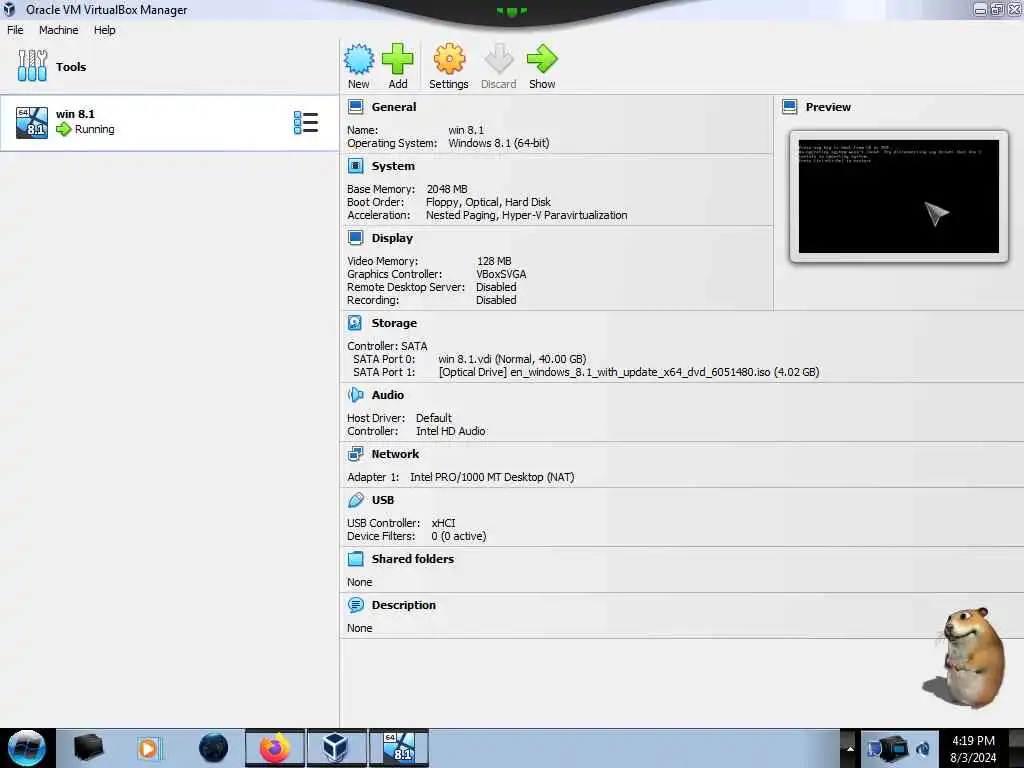Switch to the win 8.1 VM taskbar icon
The width and height of the screenshot is (1024, 768).
point(399,748)
